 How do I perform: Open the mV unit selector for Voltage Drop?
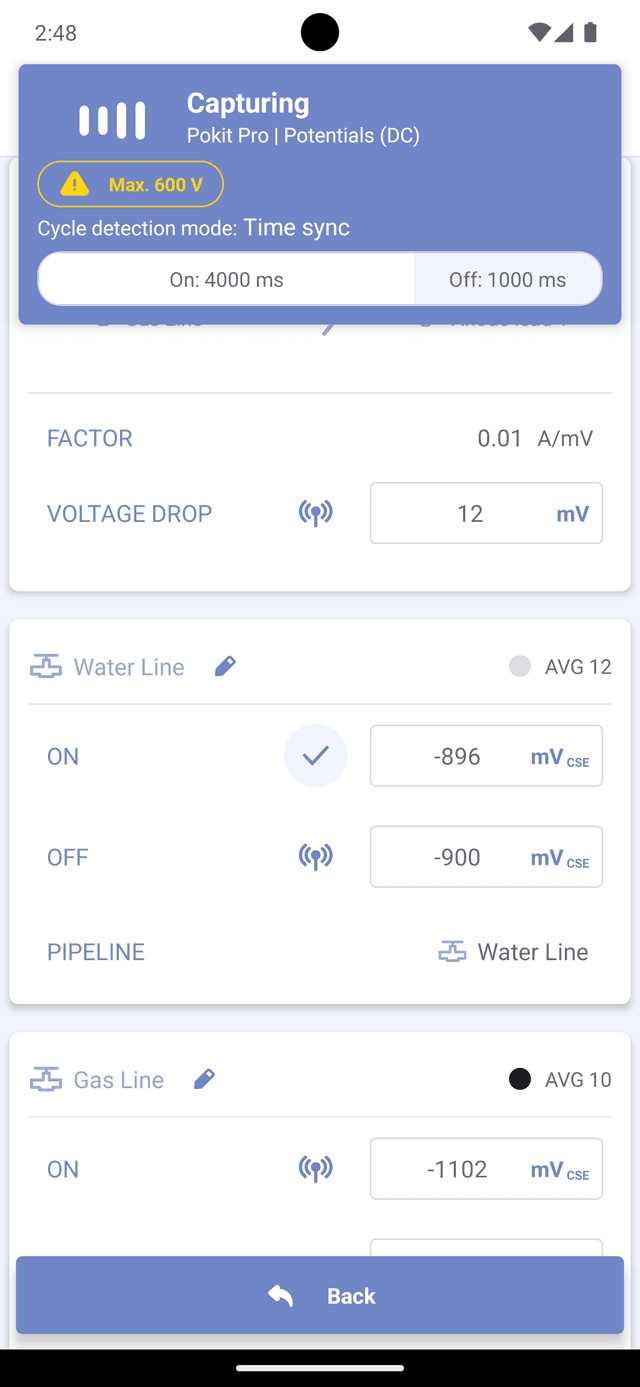click(x=572, y=514)
